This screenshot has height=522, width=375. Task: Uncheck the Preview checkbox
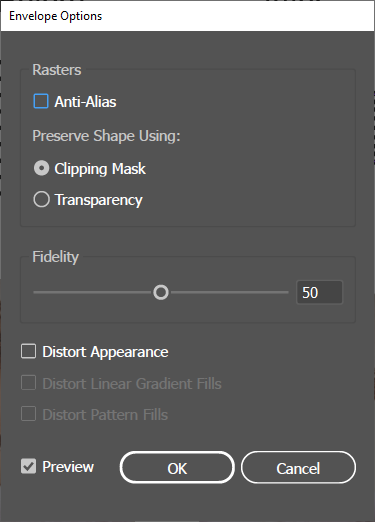28,466
